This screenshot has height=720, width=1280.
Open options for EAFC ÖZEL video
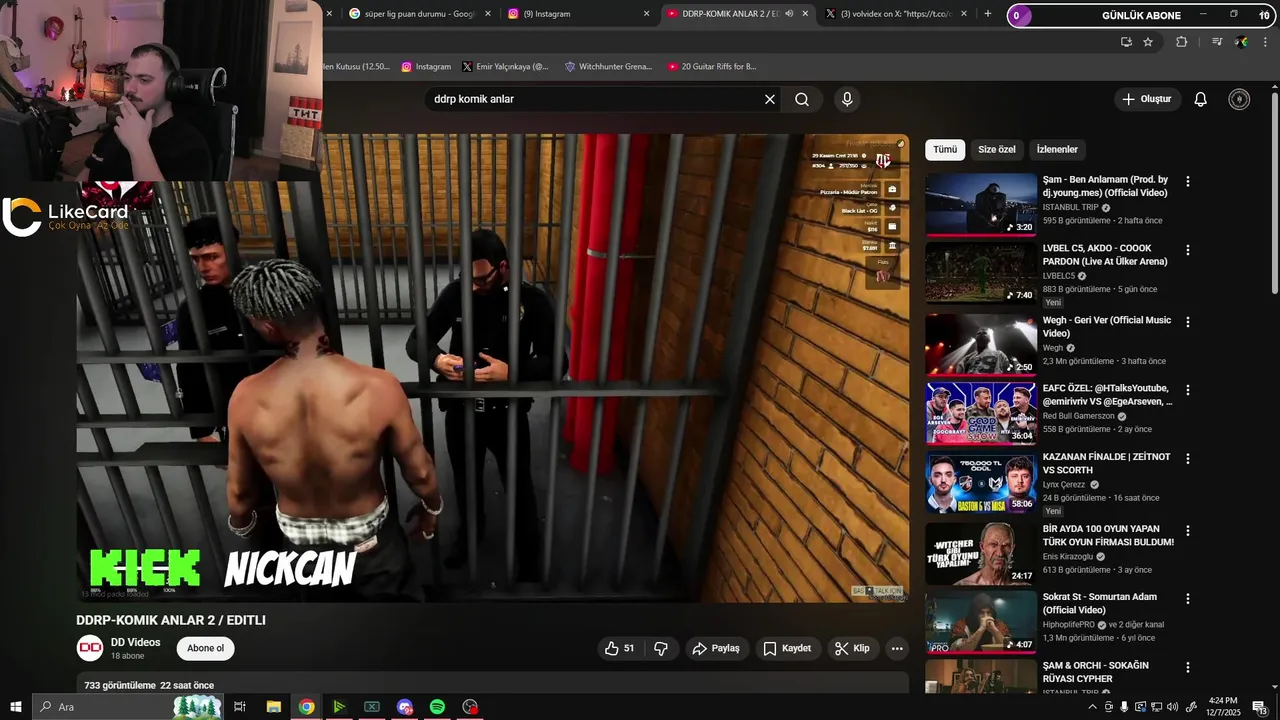tap(1188, 390)
